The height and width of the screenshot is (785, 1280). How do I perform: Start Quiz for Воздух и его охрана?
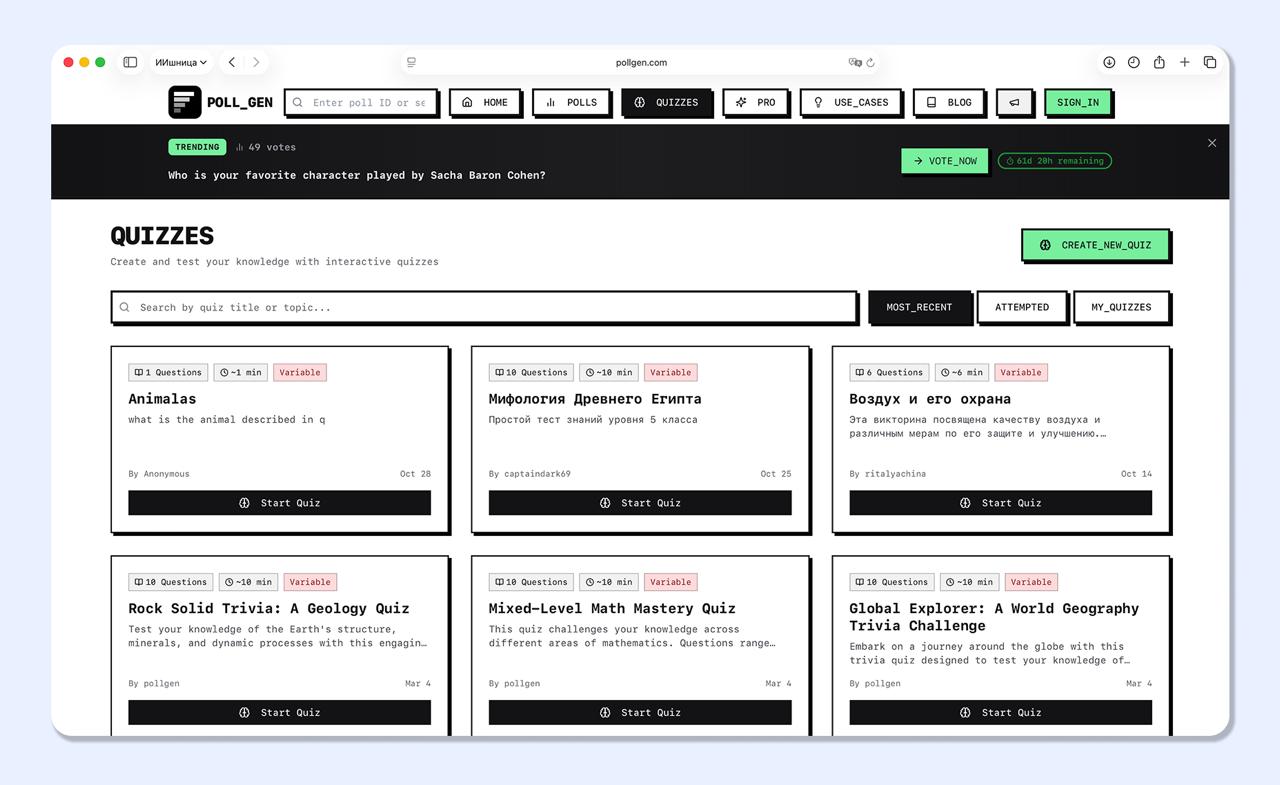pyautogui.click(x=1000, y=503)
